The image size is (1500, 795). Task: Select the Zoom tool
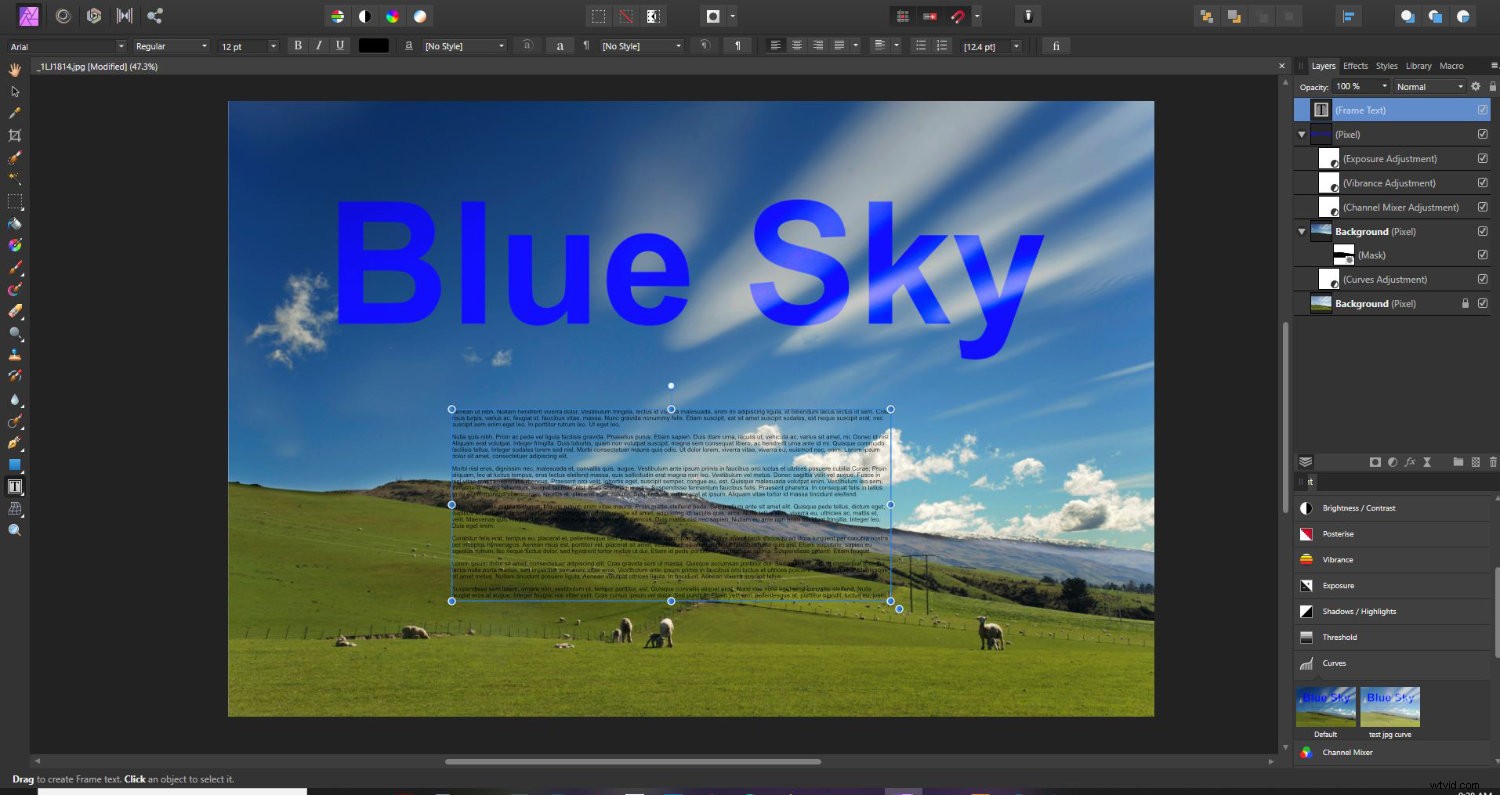tap(14, 530)
